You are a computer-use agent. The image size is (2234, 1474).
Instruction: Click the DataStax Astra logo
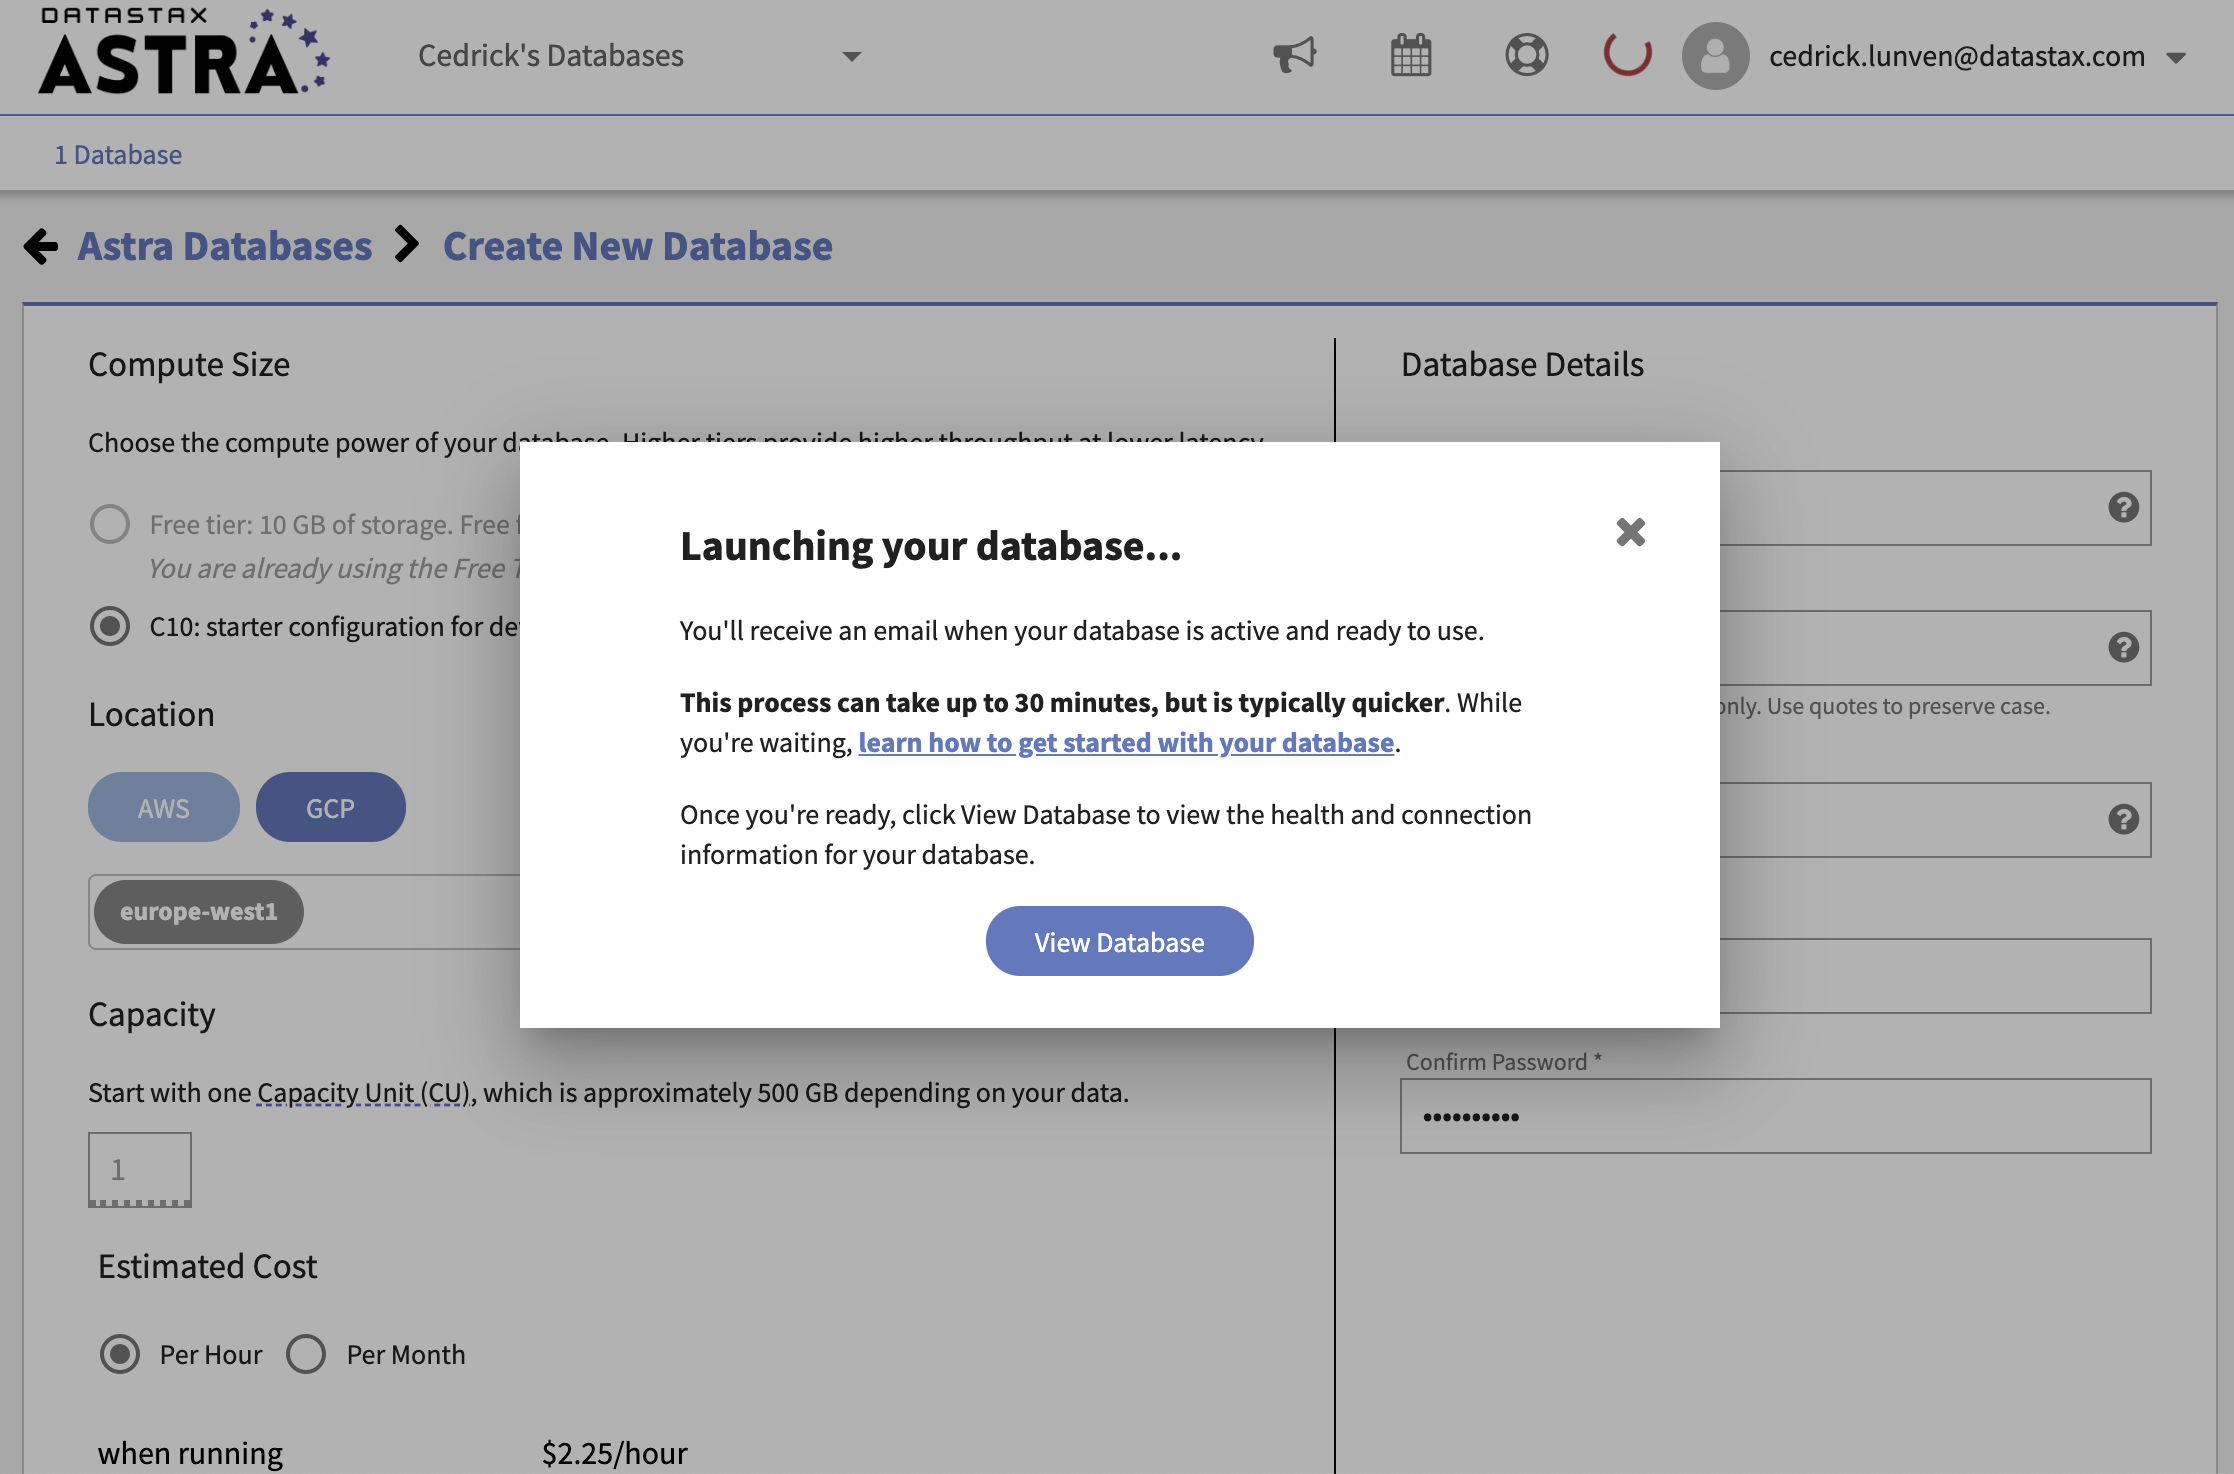coord(183,52)
